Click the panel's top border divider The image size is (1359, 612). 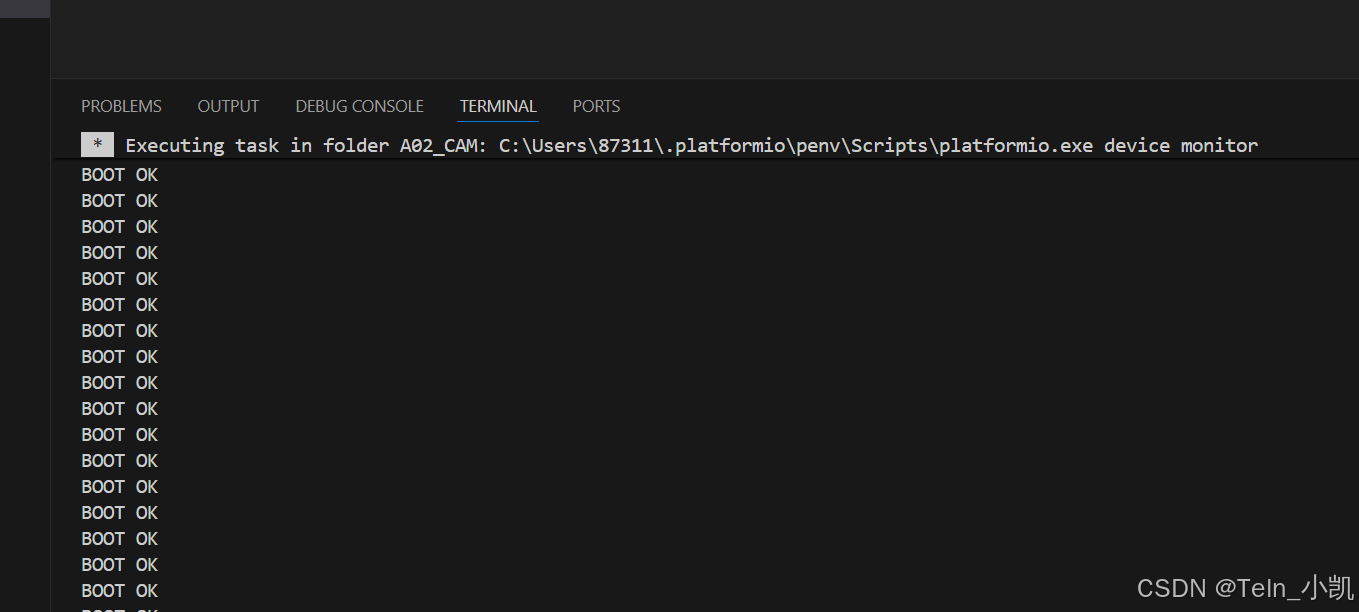[x=705, y=78]
